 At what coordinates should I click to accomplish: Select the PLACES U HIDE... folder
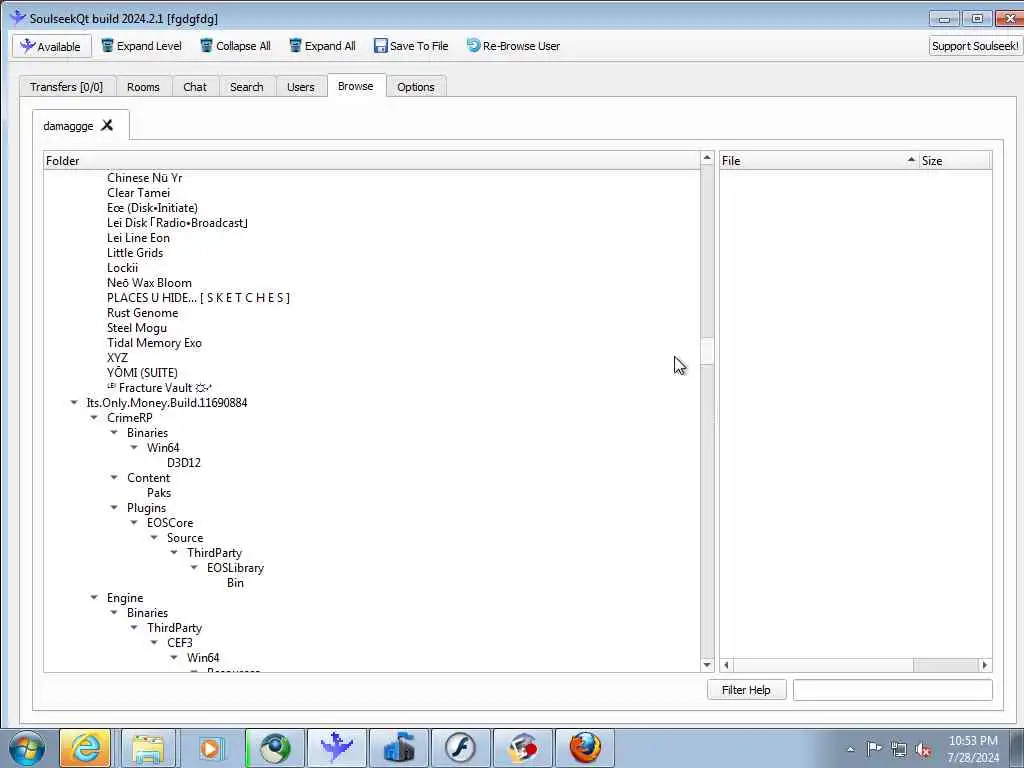point(198,298)
